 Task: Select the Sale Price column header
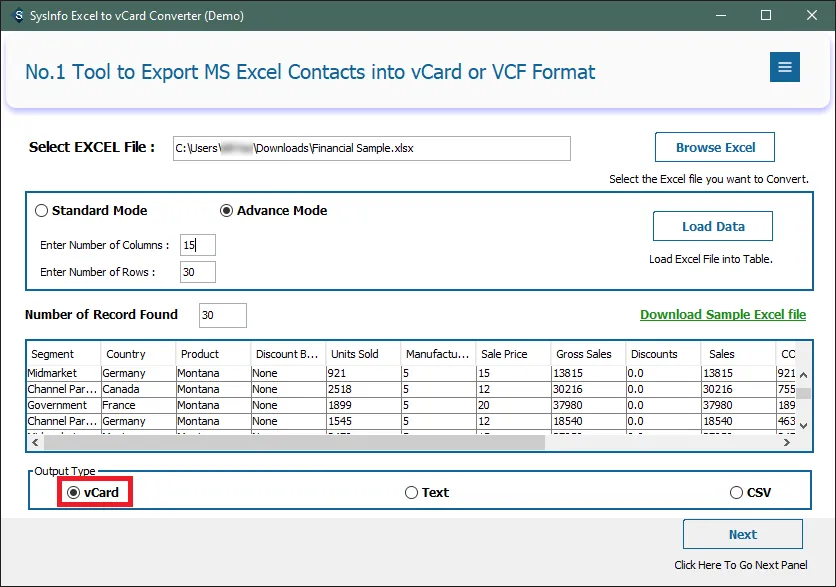[x=513, y=354]
